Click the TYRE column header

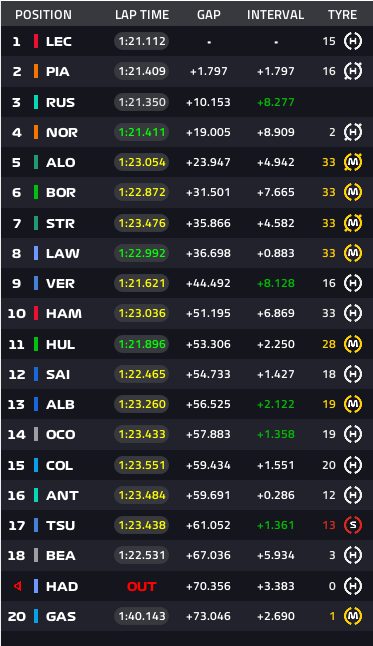coord(343,15)
